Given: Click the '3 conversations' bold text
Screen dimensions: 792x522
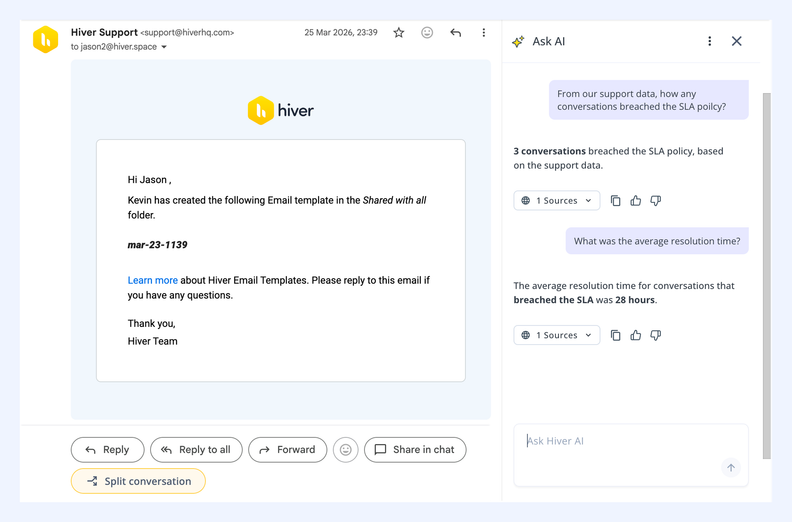Looking at the screenshot, I should click(x=550, y=151).
